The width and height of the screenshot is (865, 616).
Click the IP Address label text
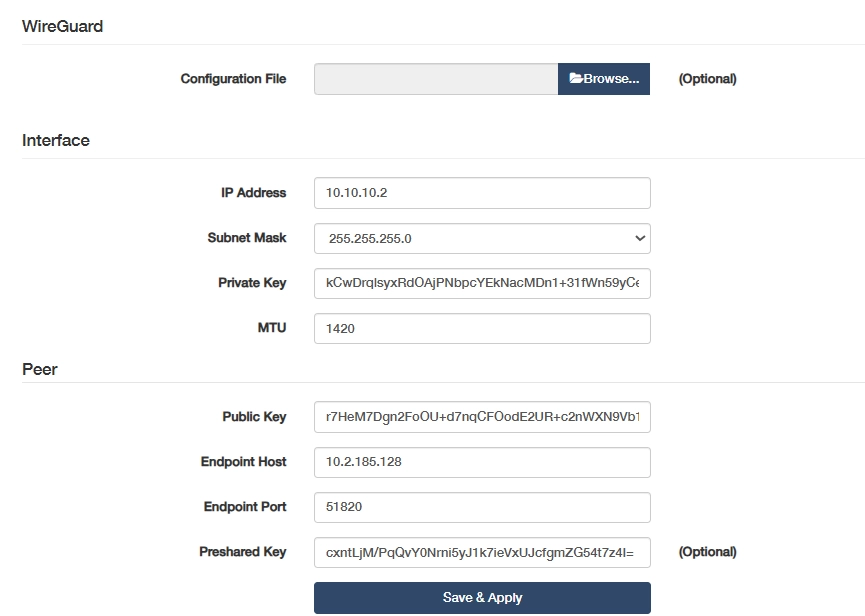coord(253,193)
